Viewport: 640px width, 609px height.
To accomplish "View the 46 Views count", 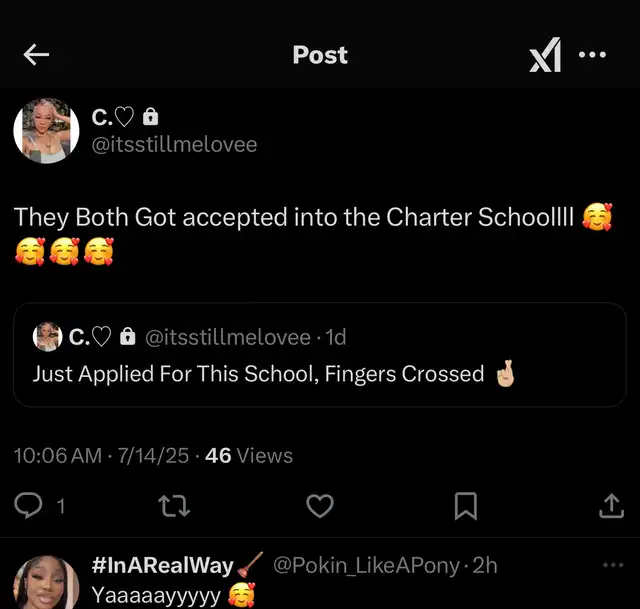I will click(248, 455).
